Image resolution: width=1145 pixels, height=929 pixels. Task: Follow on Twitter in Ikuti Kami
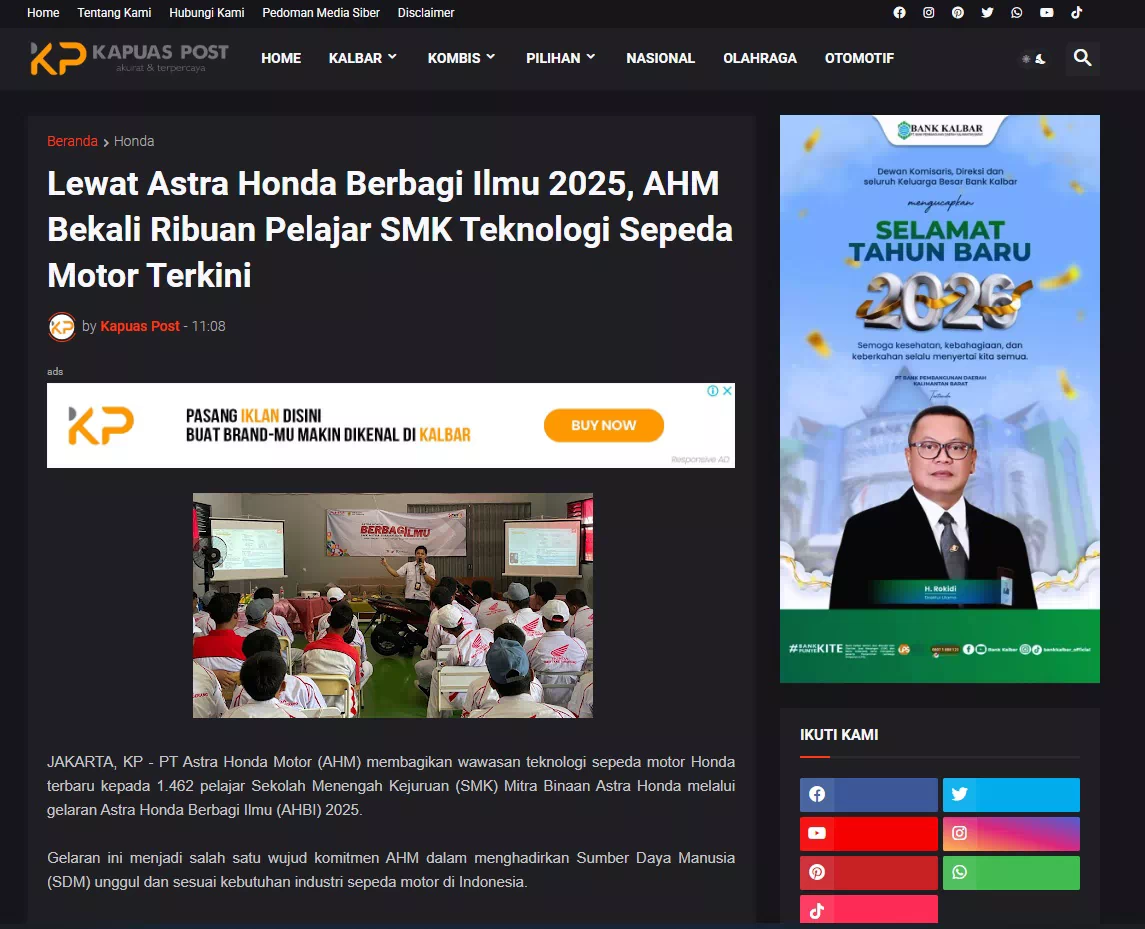[1011, 795]
